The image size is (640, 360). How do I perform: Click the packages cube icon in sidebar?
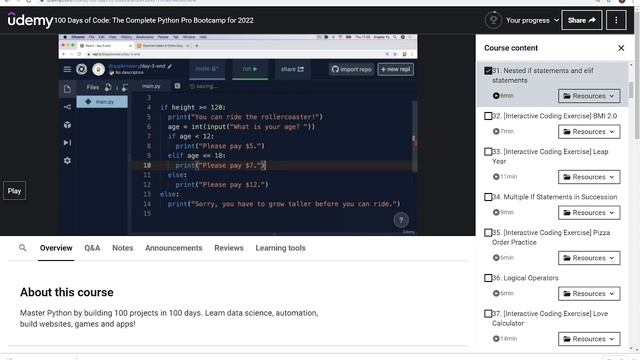tap(67, 124)
